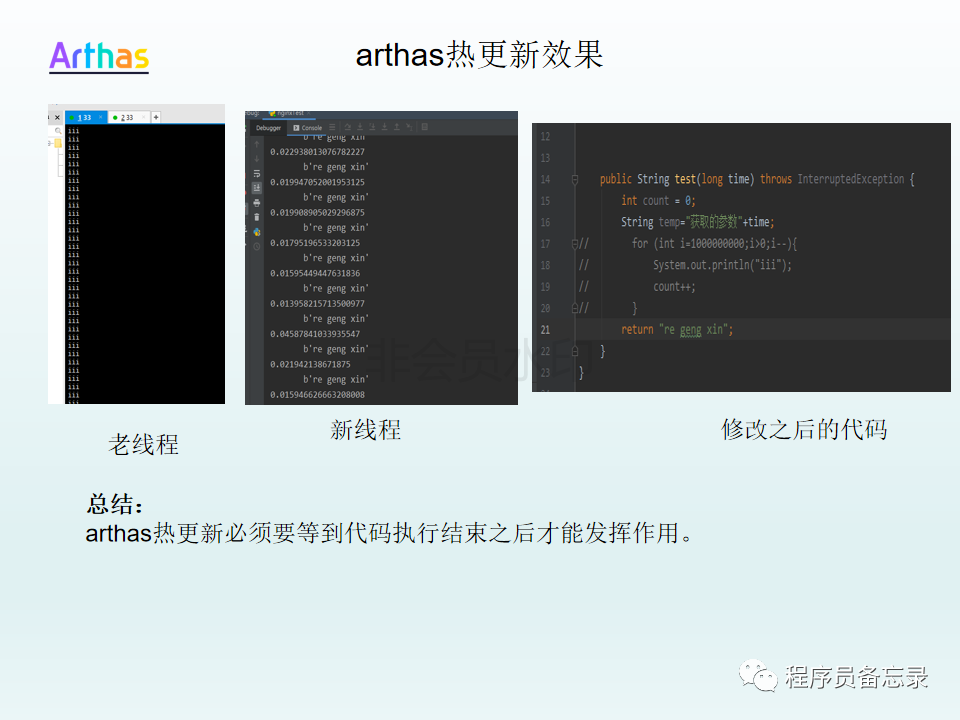Collapse the test method fold marker at line 14

(575, 179)
